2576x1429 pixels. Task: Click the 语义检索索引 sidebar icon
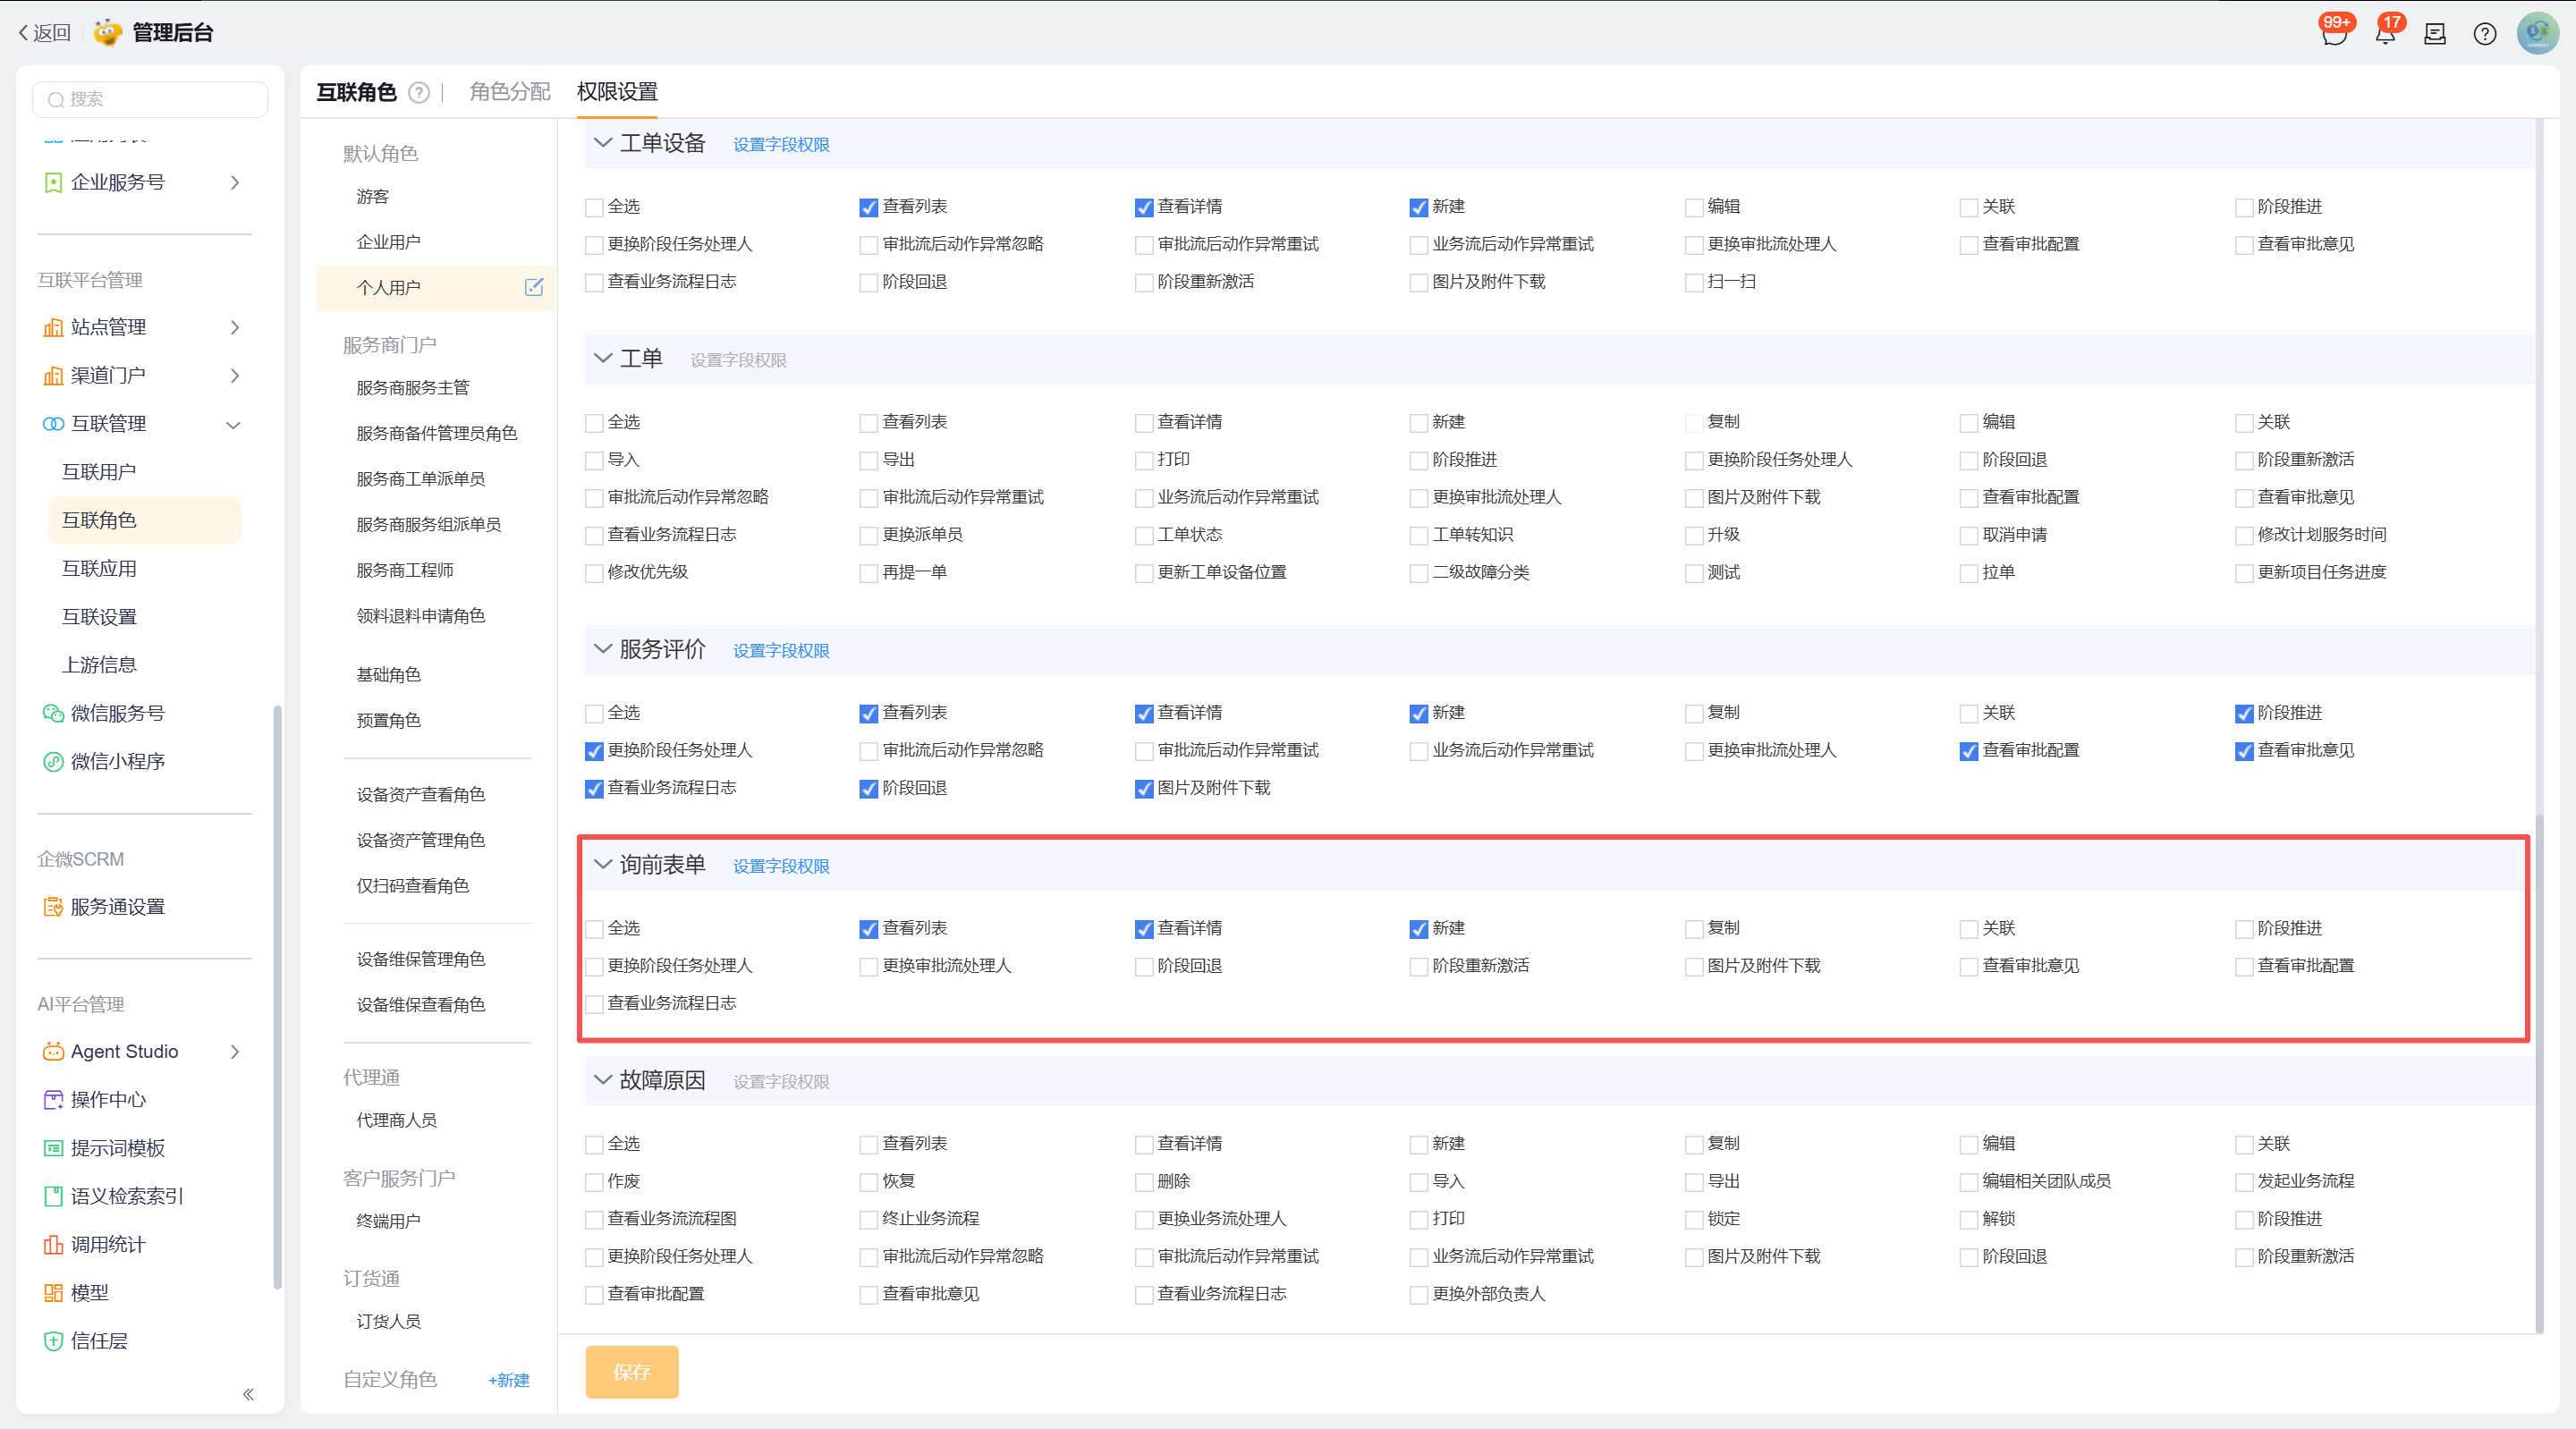coord(53,1196)
